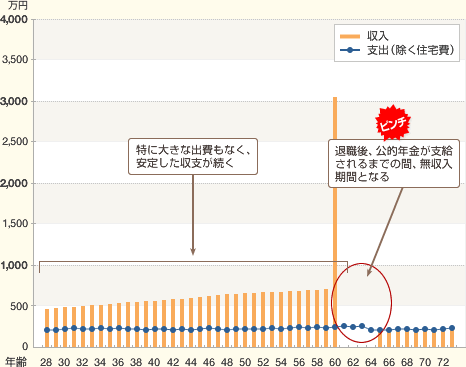466x367 pixels.
Task: Click the orange income bar at age 28
Action: [x=47, y=328]
